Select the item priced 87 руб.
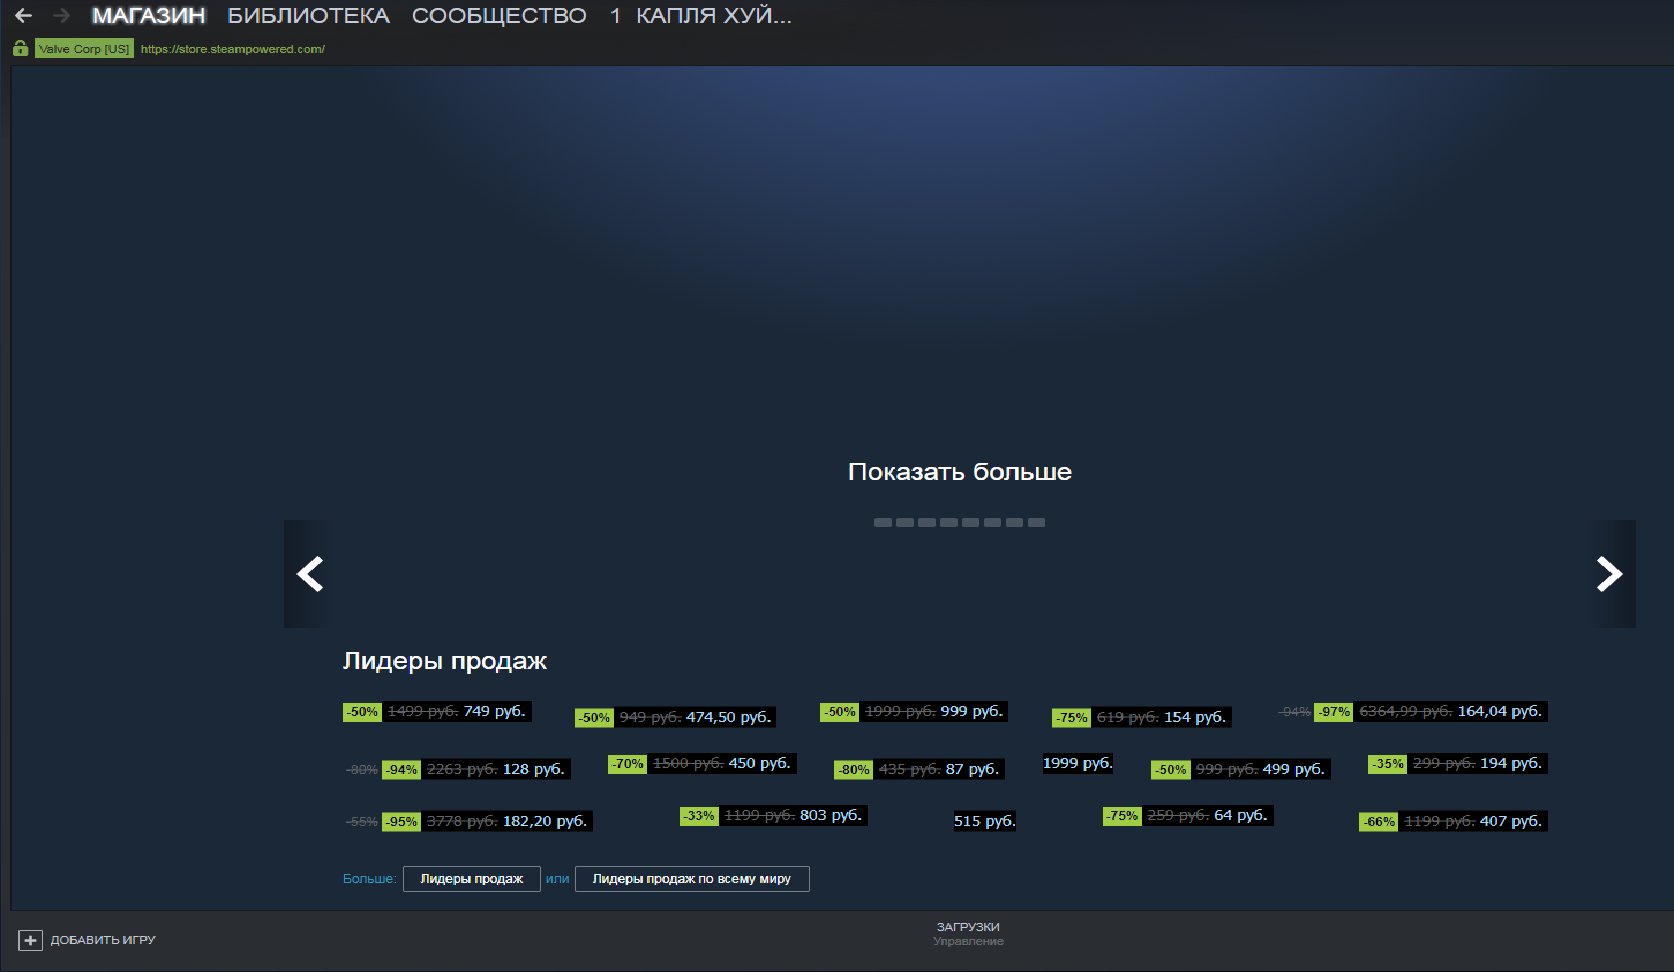Image resolution: width=1674 pixels, height=972 pixels. pos(919,769)
